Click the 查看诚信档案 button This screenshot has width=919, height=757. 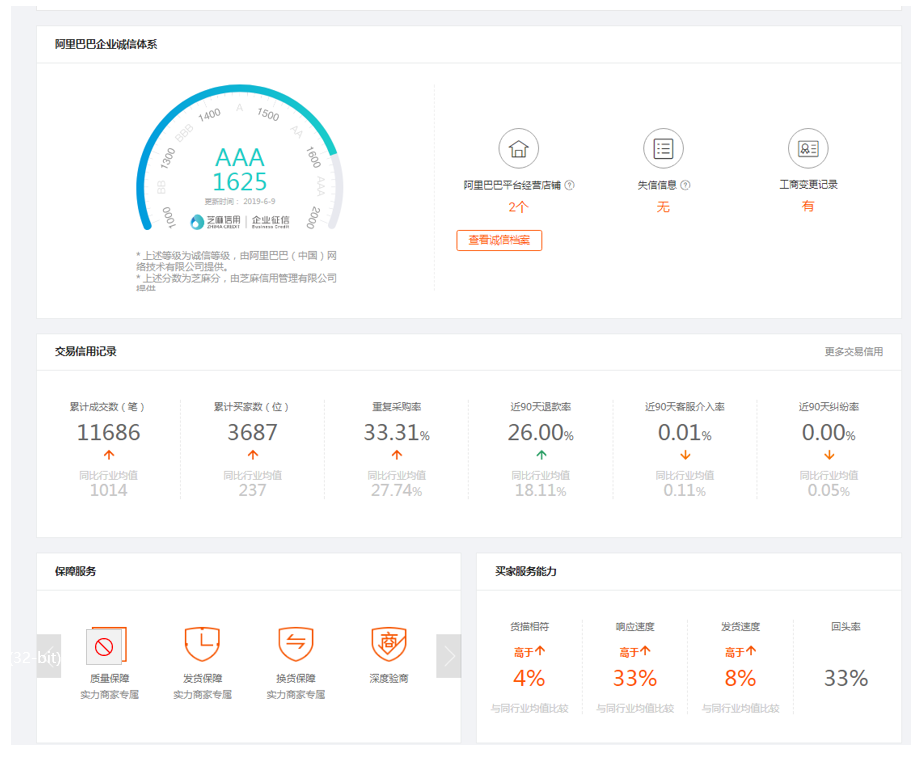499,240
